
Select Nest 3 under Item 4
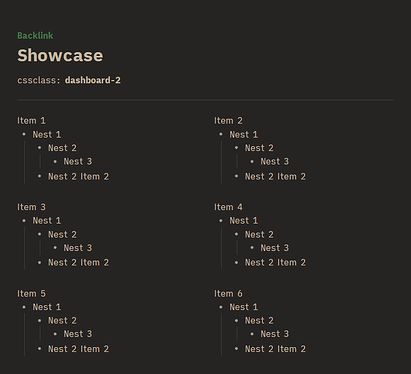[x=275, y=248]
